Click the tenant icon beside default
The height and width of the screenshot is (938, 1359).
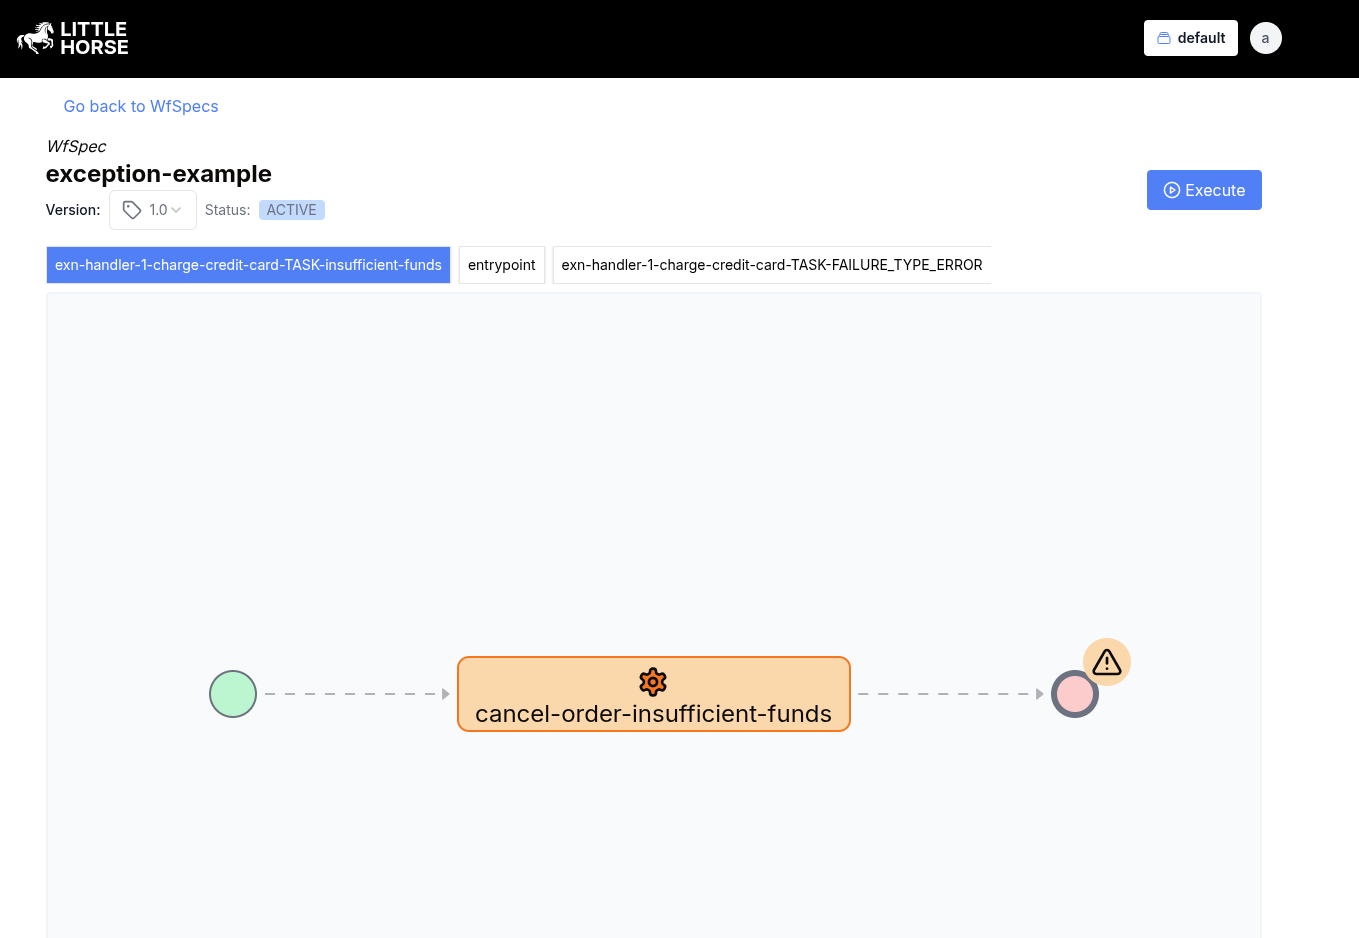tap(1164, 38)
